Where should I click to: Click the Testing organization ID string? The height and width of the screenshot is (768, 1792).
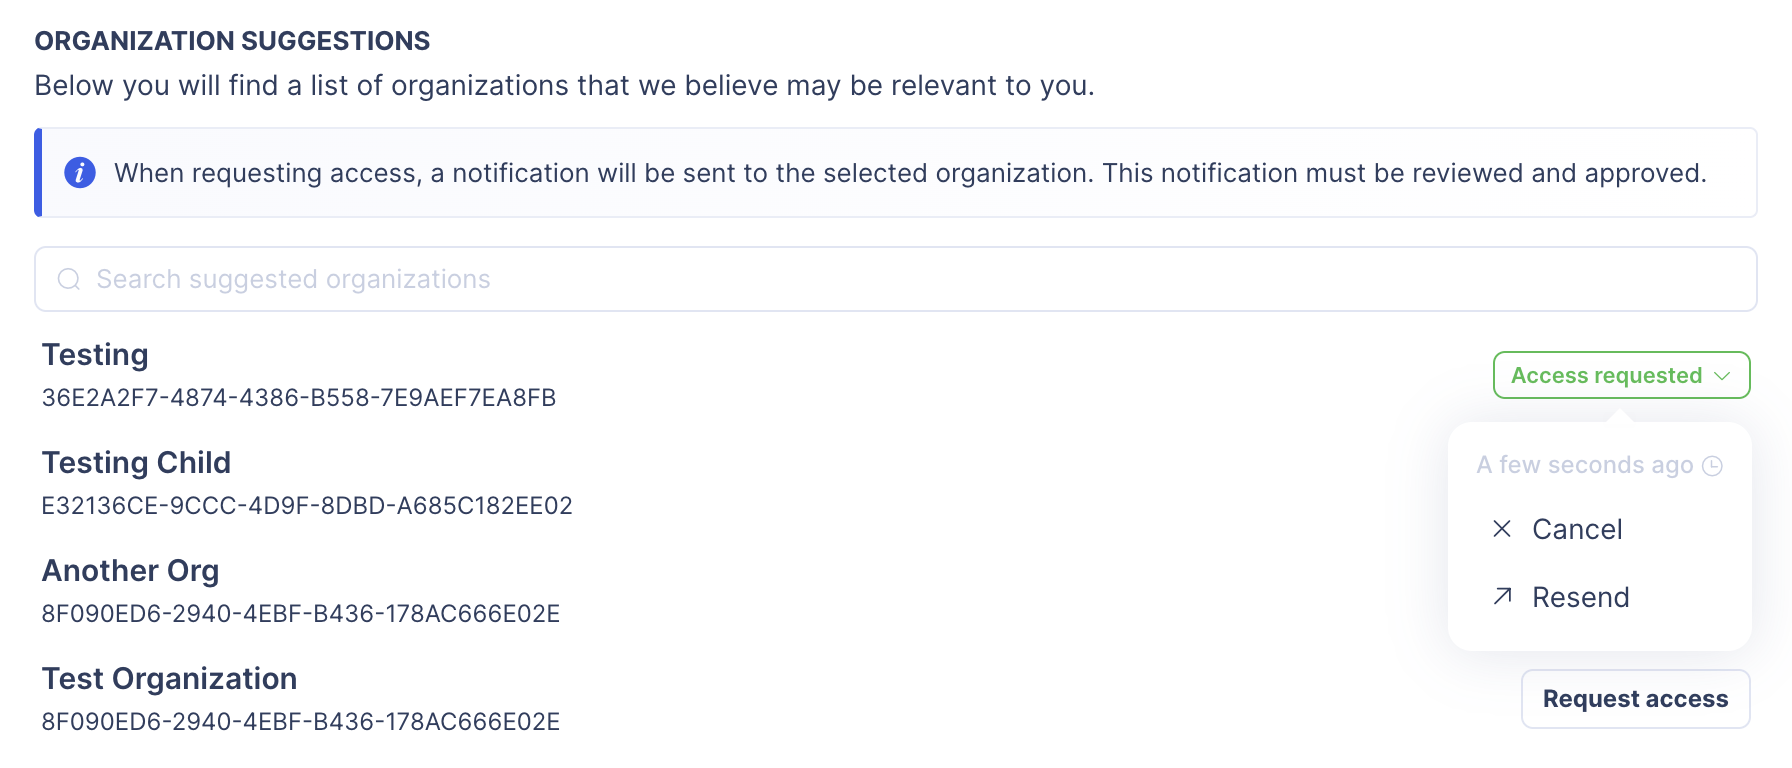pos(298,398)
